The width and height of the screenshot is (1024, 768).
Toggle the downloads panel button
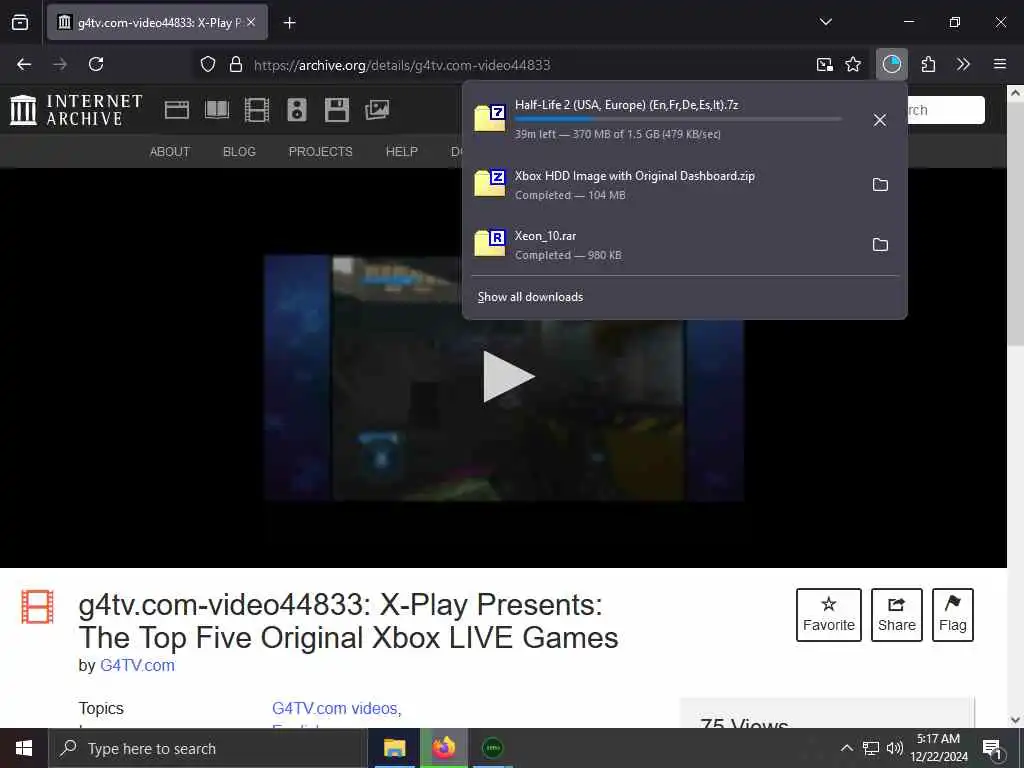tap(891, 64)
